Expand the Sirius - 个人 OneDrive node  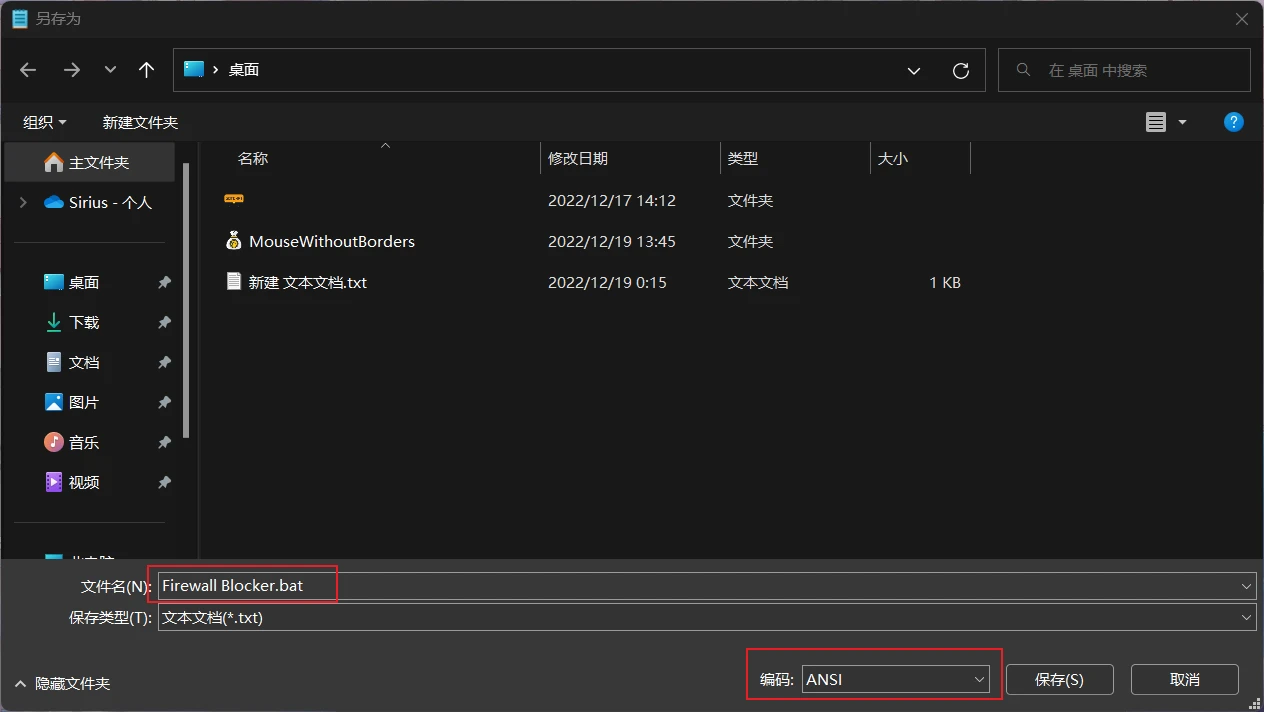coord(23,202)
